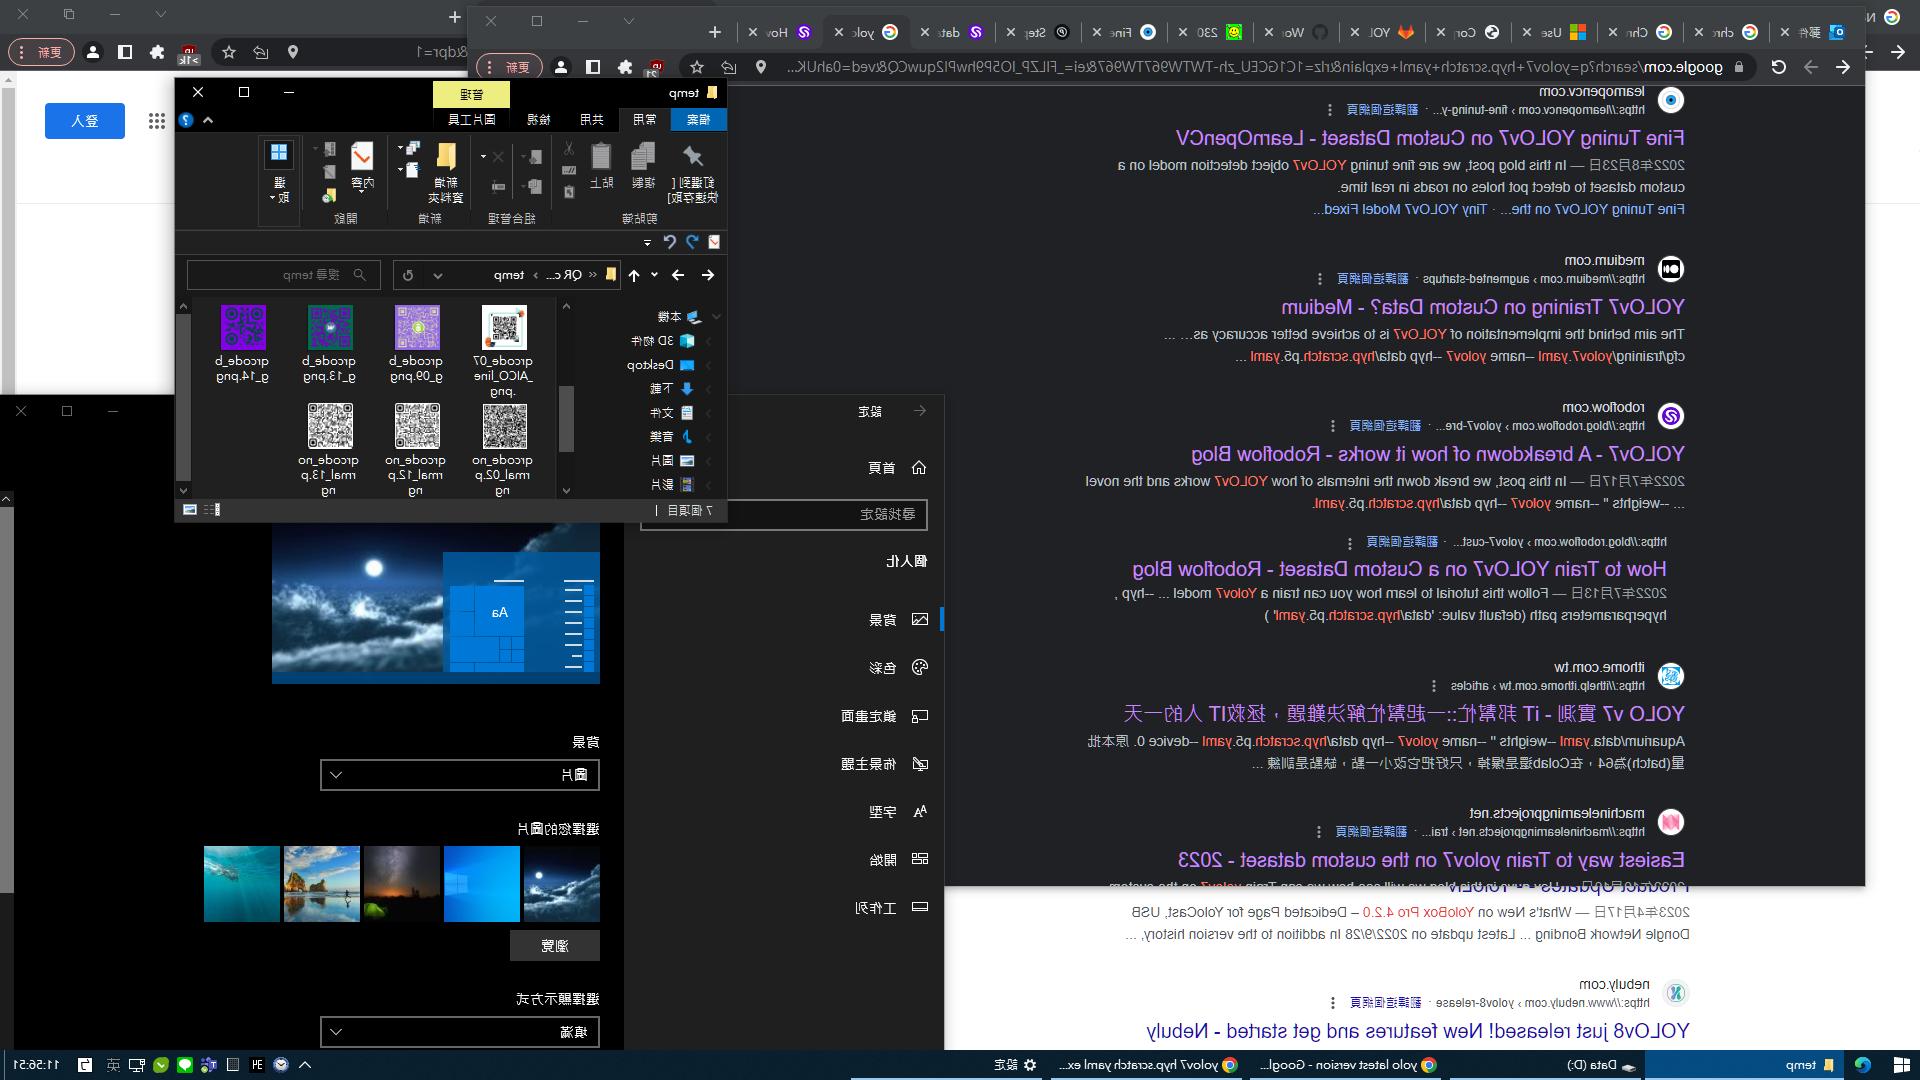Open address bar history dropdown in Explorer
The width and height of the screenshot is (1920, 1080).
coord(437,275)
